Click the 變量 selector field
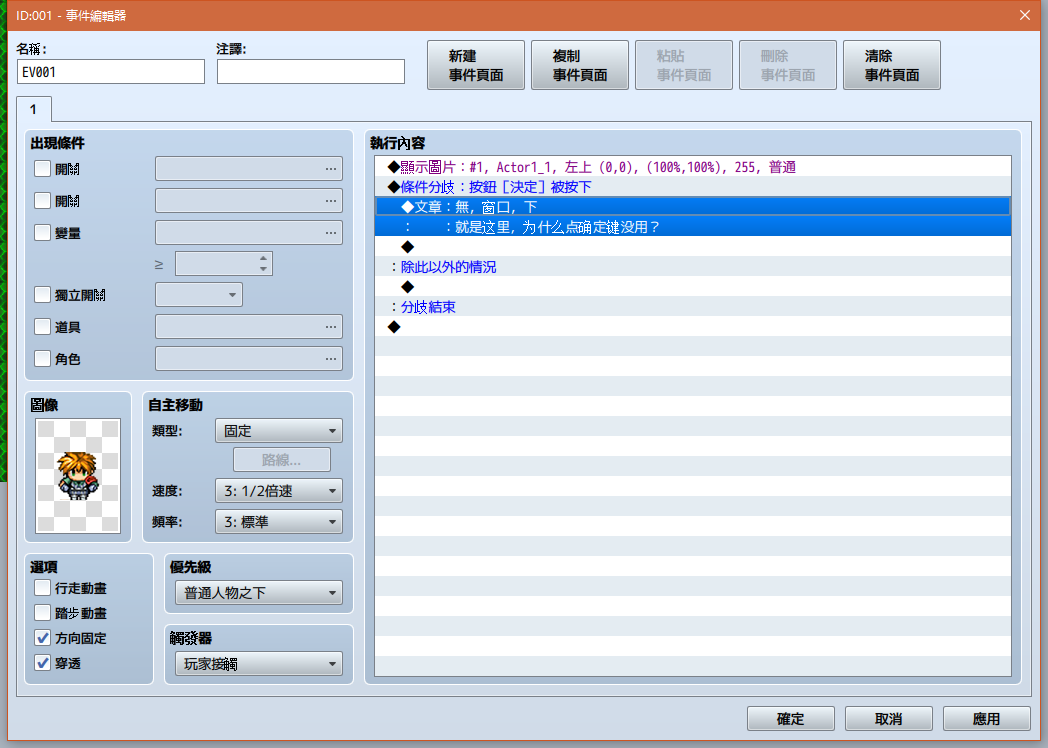The height and width of the screenshot is (748, 1048). [x=249, y=233]
